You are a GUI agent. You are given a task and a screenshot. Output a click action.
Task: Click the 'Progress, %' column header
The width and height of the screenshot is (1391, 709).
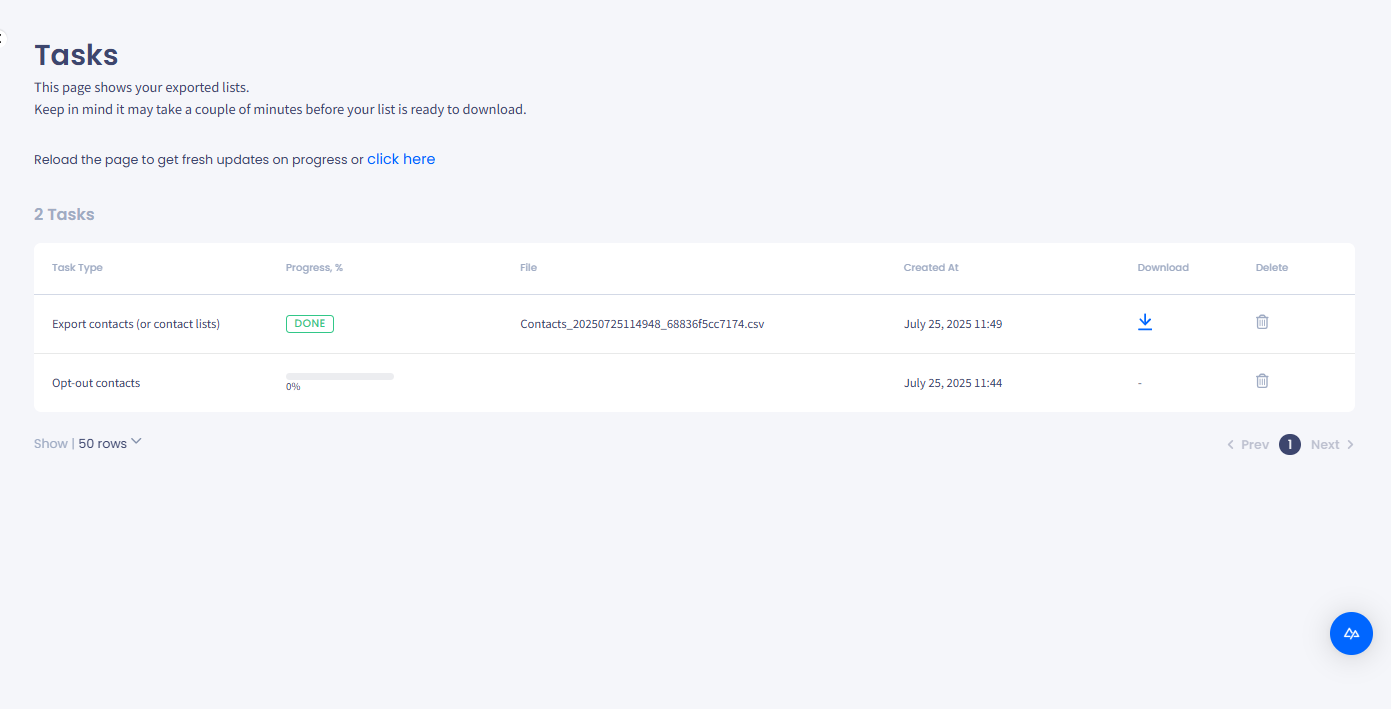click(314, 268)
